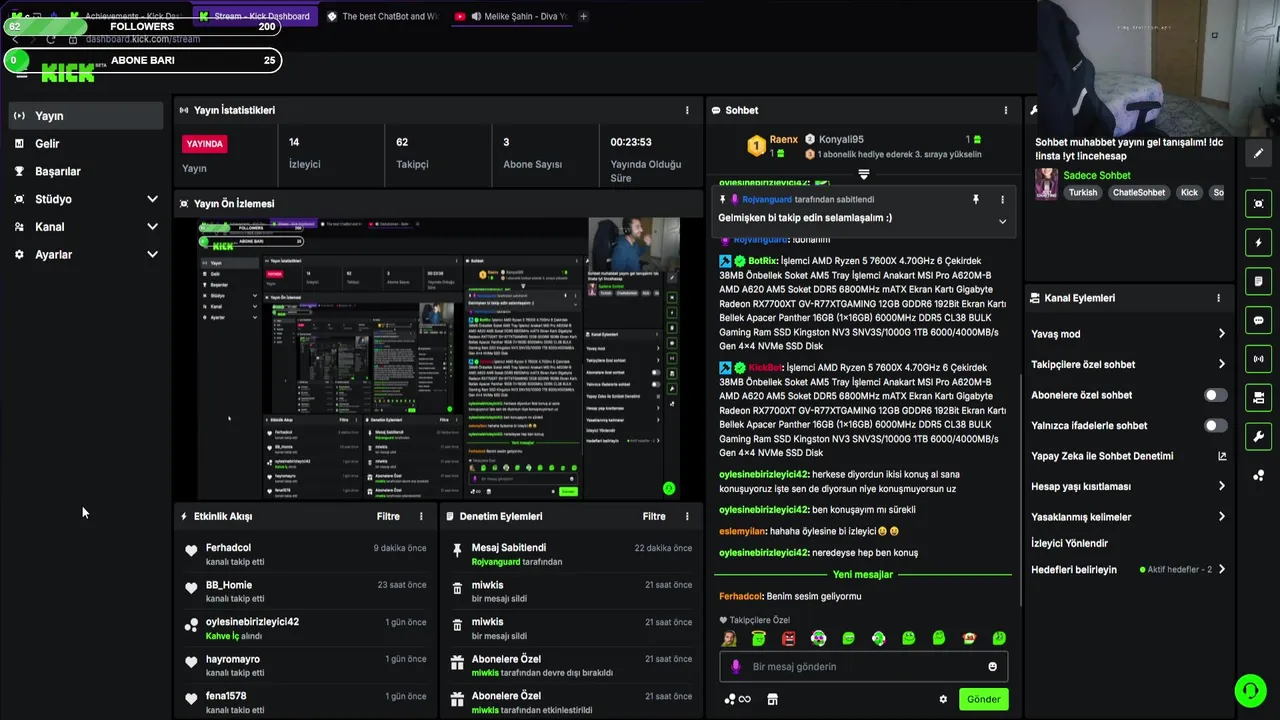Image resolution: width=1280 pixels, height=720 pixels.
Task: Click BB_Homie in Etkinlik Akışı list
Action: tap(229, 585)
